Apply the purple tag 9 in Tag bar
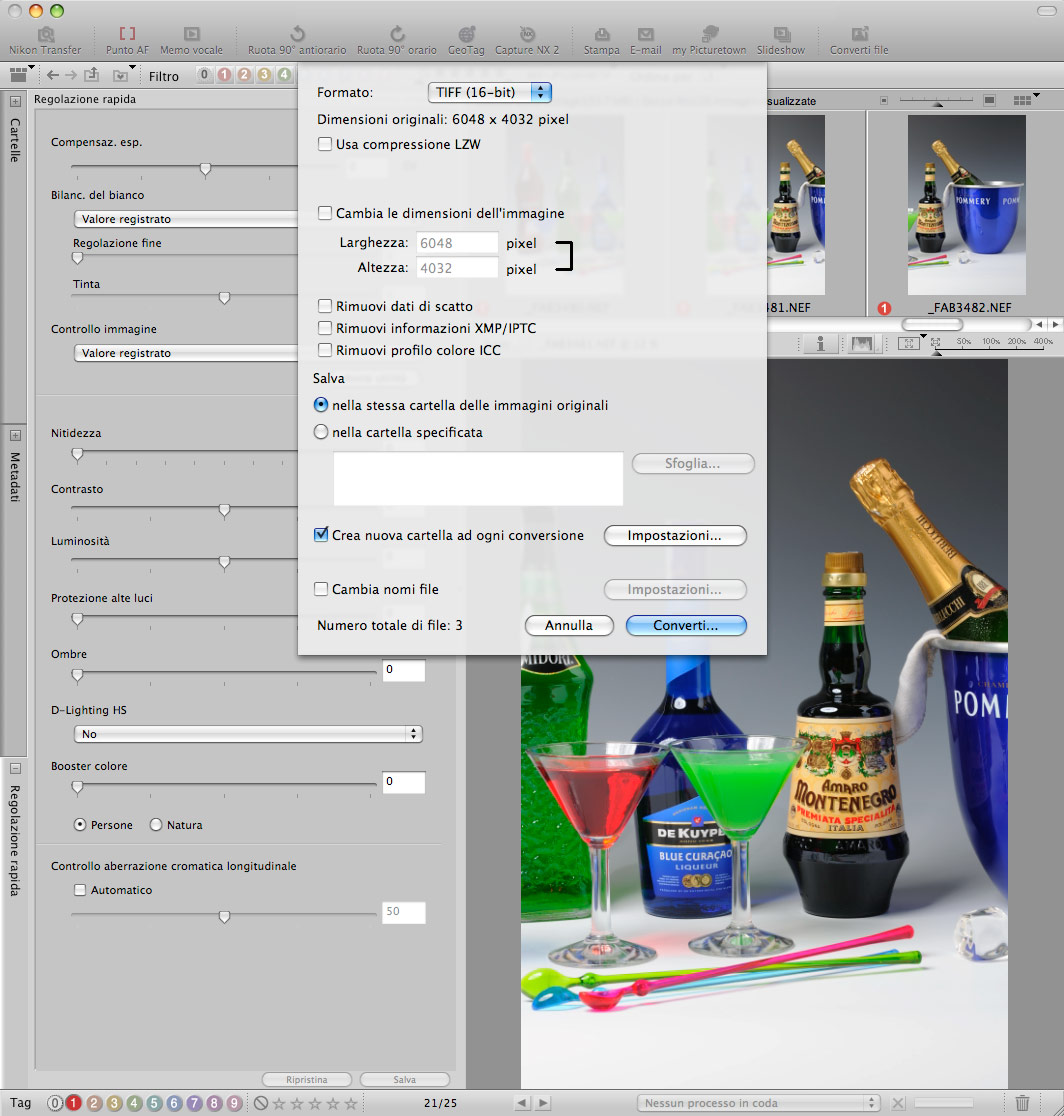1064x1116 pixels. pyautogui.click(x=234, y=1103)
